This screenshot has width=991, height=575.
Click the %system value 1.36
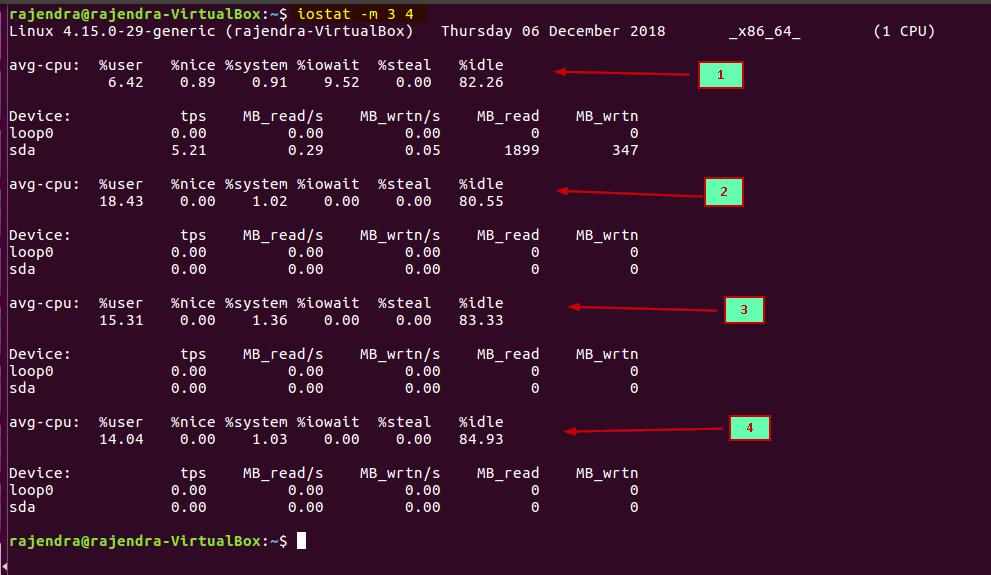pyautogui.click(x=270, y=320)
